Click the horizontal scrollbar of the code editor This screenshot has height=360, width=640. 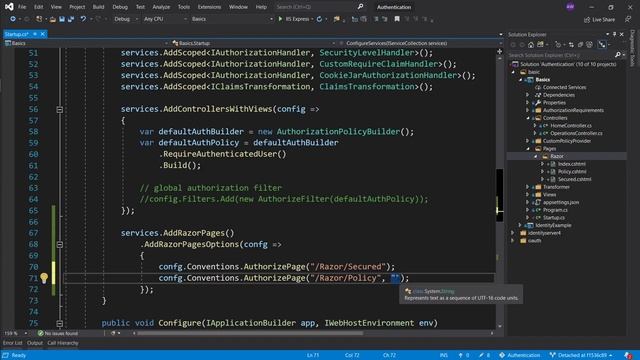click(x=249, y=333)
